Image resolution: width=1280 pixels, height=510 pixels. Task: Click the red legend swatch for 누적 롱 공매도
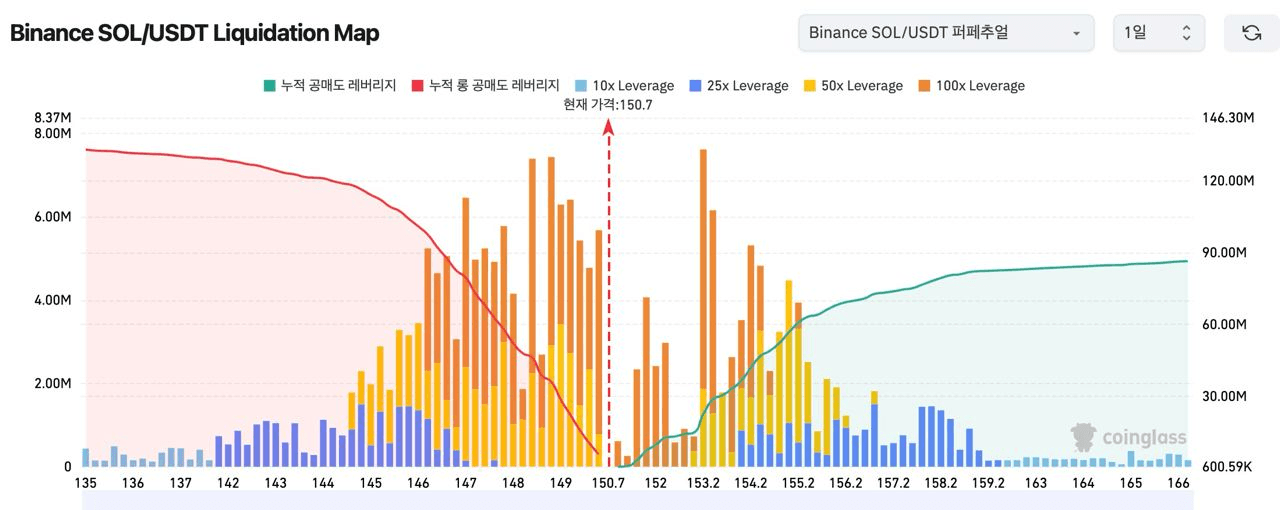click(x=418, y=86)
